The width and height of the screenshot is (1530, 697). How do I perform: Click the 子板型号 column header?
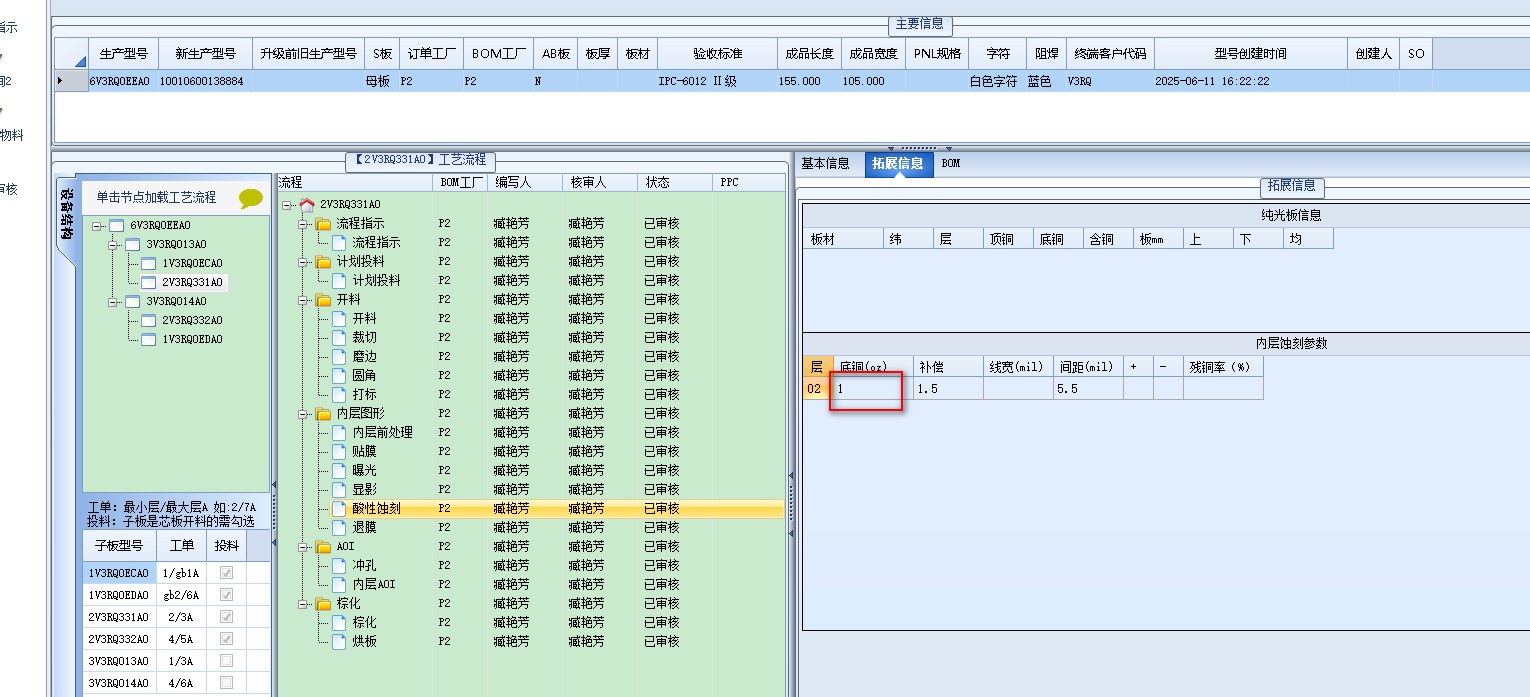coord(119,546)
